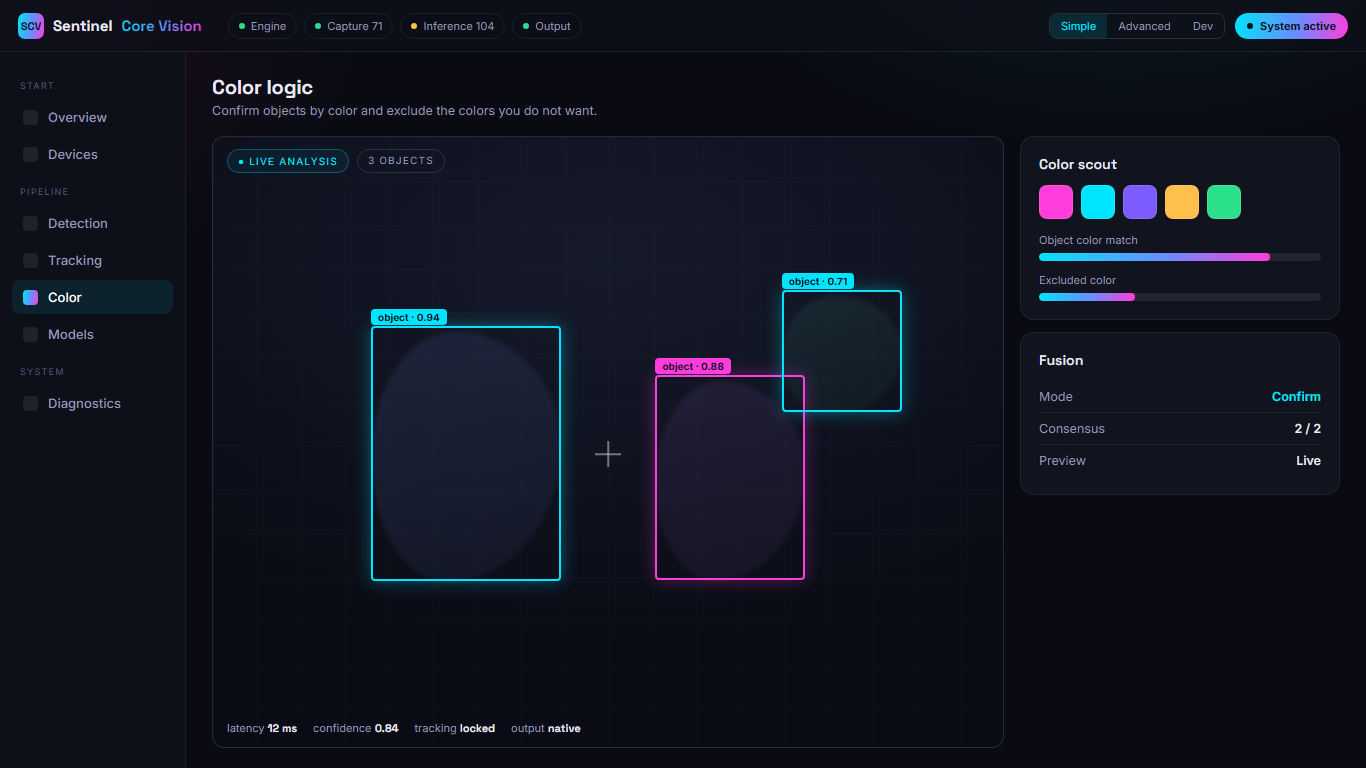Click the confidence 0.84 readout

click(356, 728)
